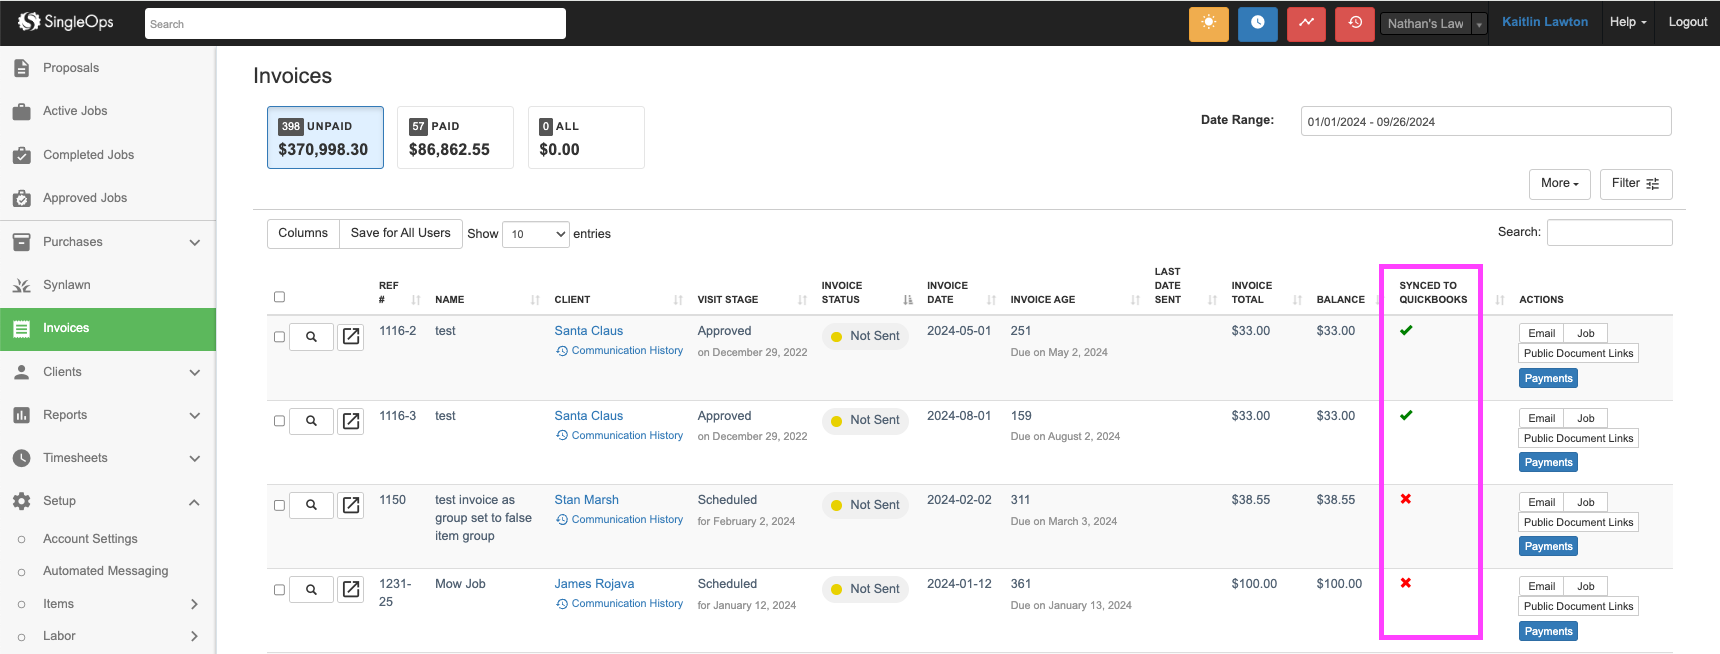Click the red history icon button
The height and width of the screenshot is (654, 1720).
[x=1355, y=23]
